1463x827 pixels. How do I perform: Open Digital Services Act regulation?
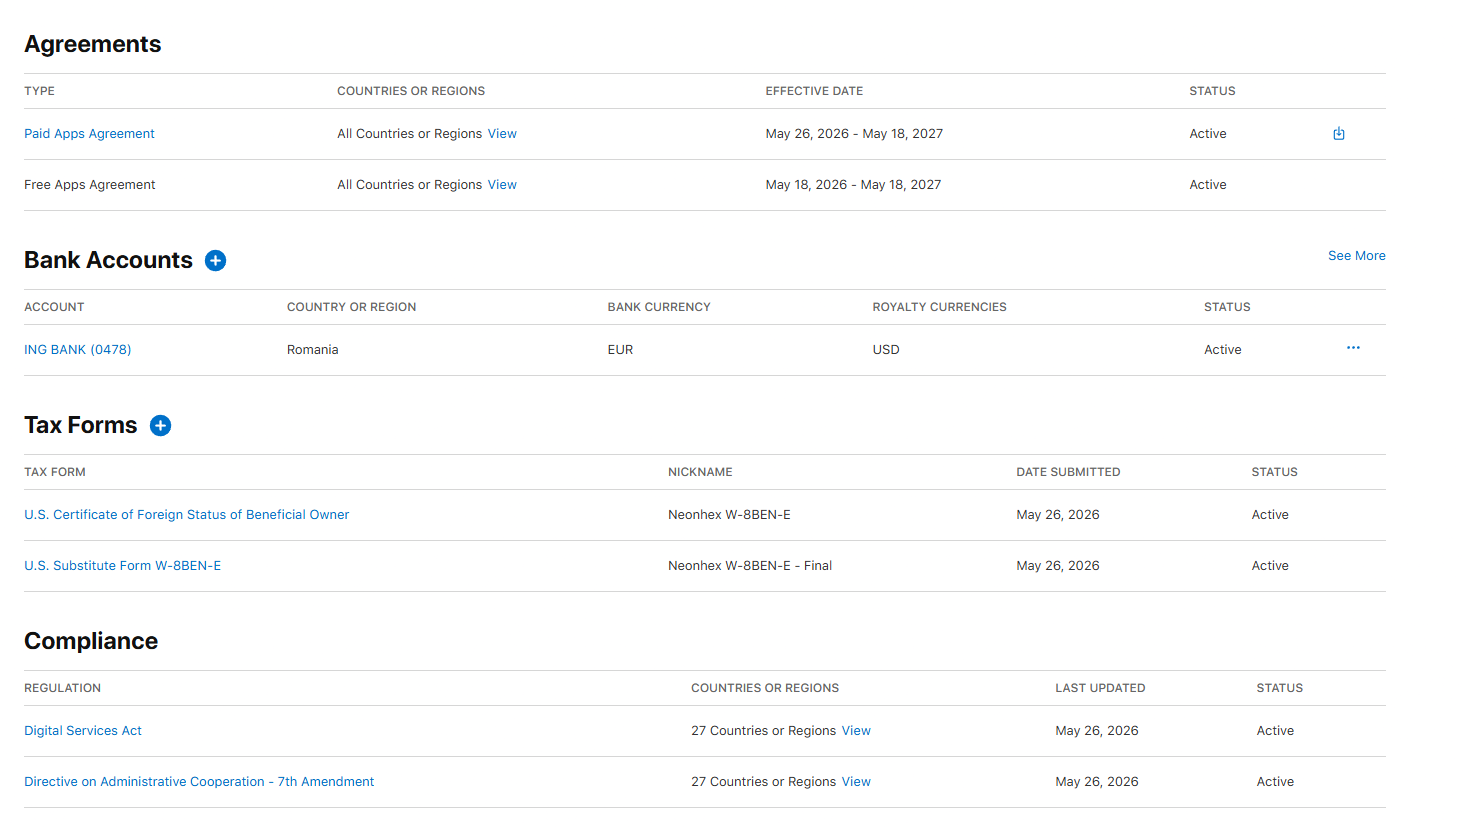click(83, 731)
